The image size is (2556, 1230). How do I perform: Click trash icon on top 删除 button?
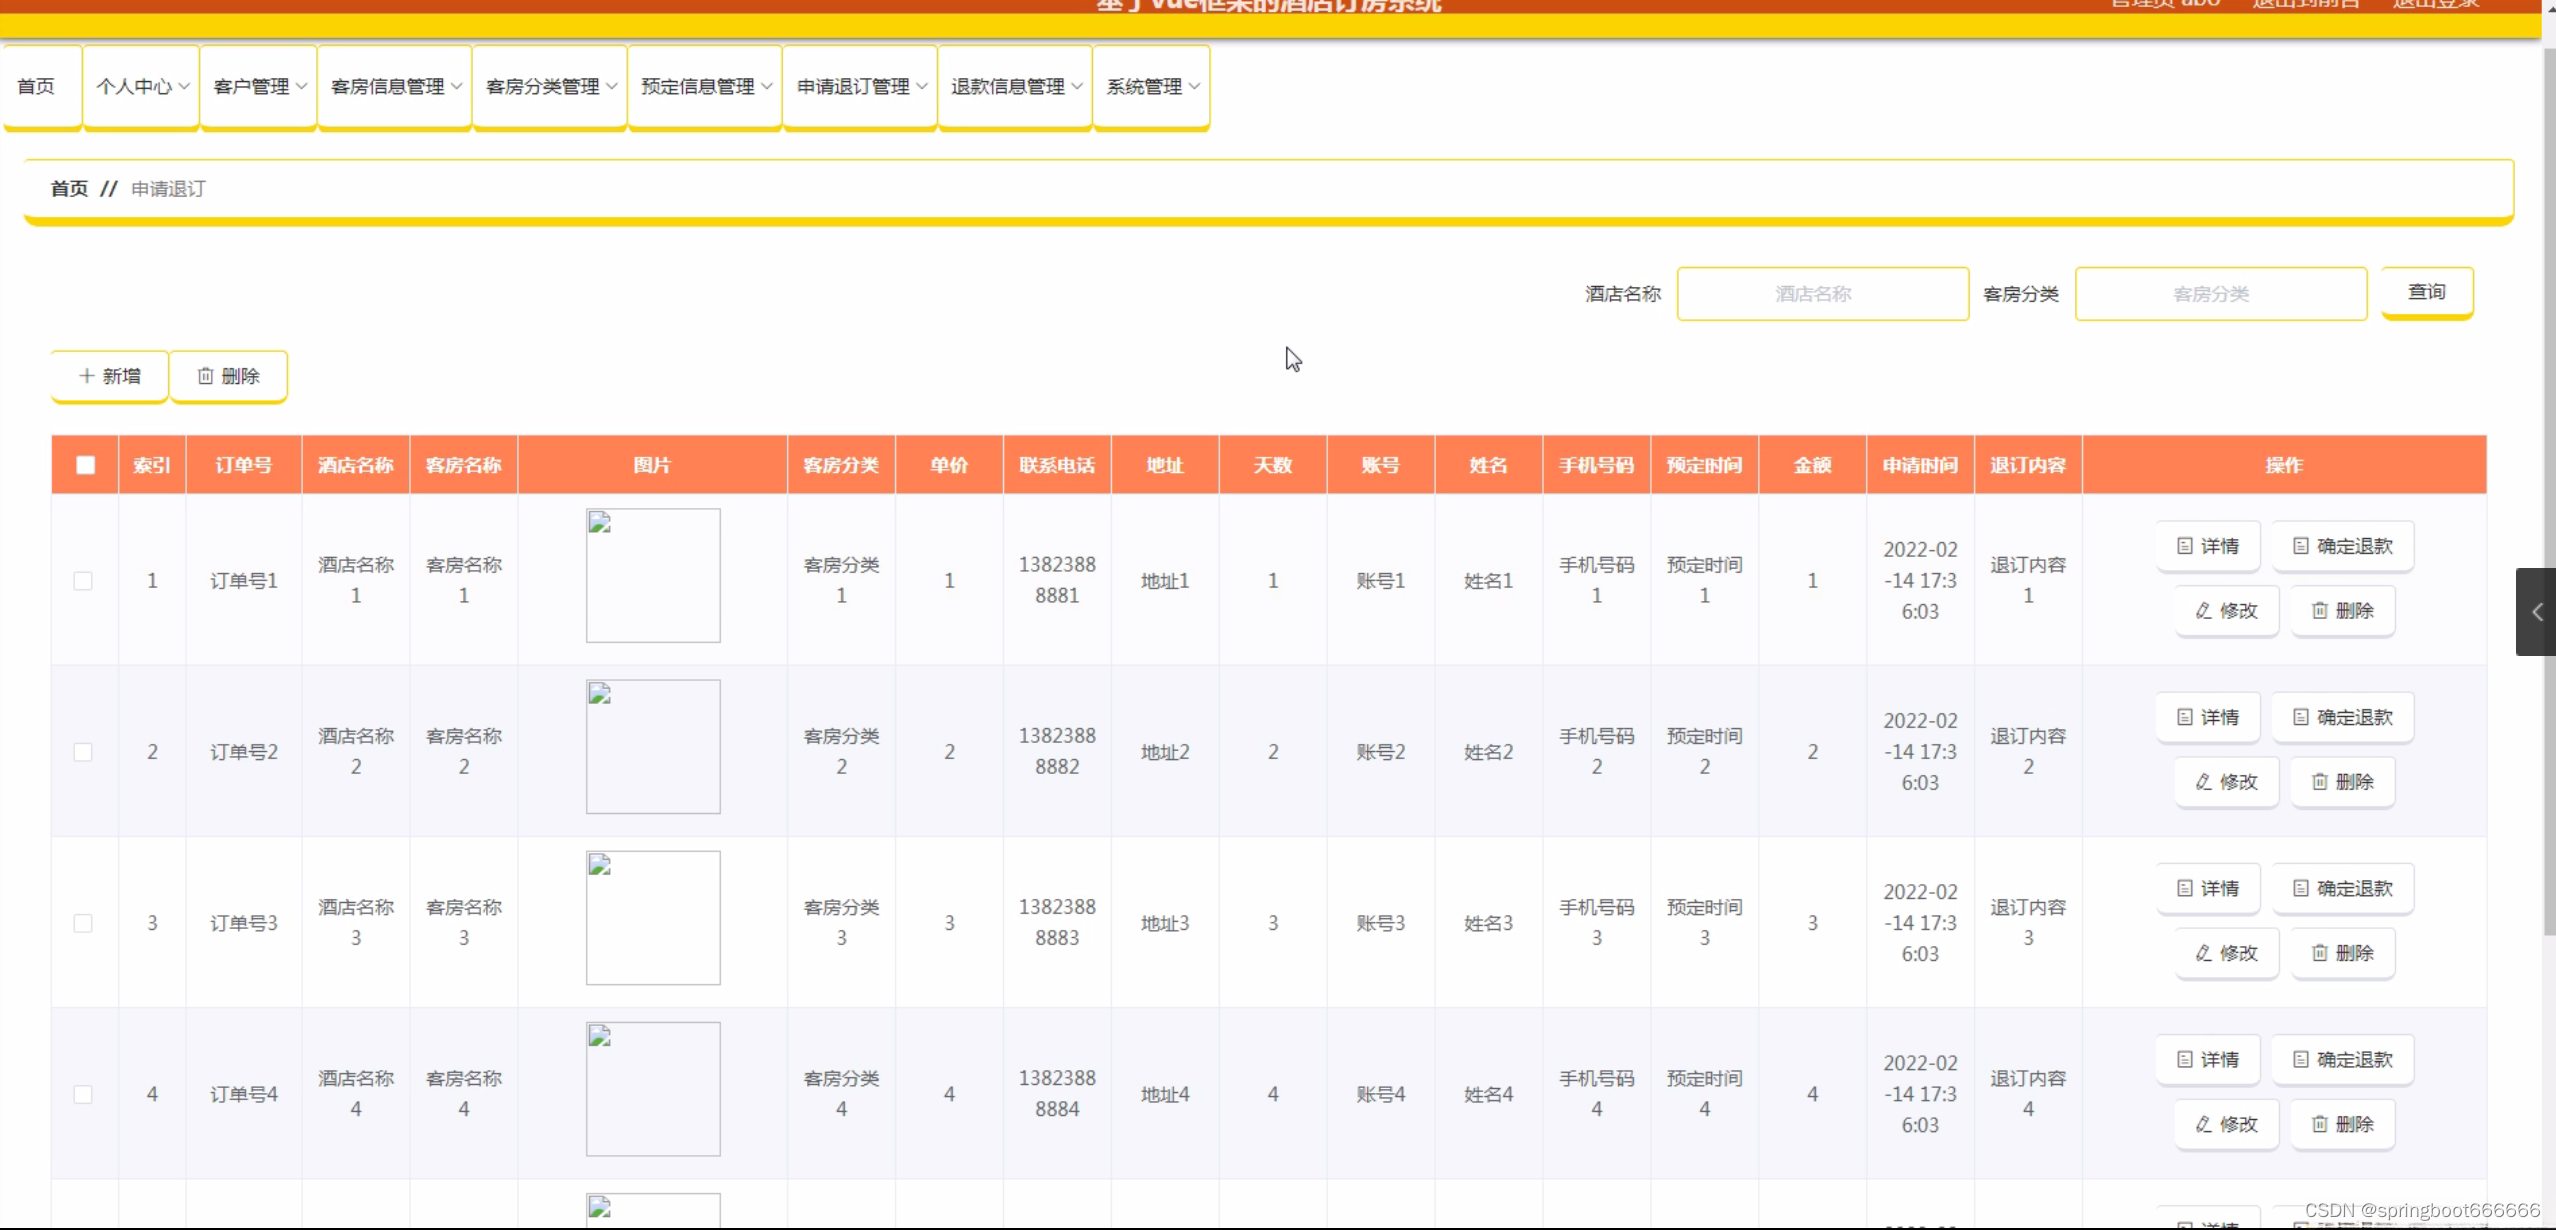(205, 376)
